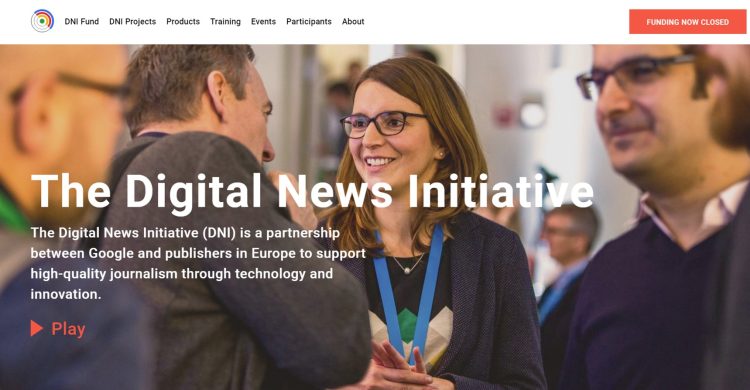The image size is (750, 390).
Task: Click The Digital News Initiative headline
Action: click(x=312, y=191)
